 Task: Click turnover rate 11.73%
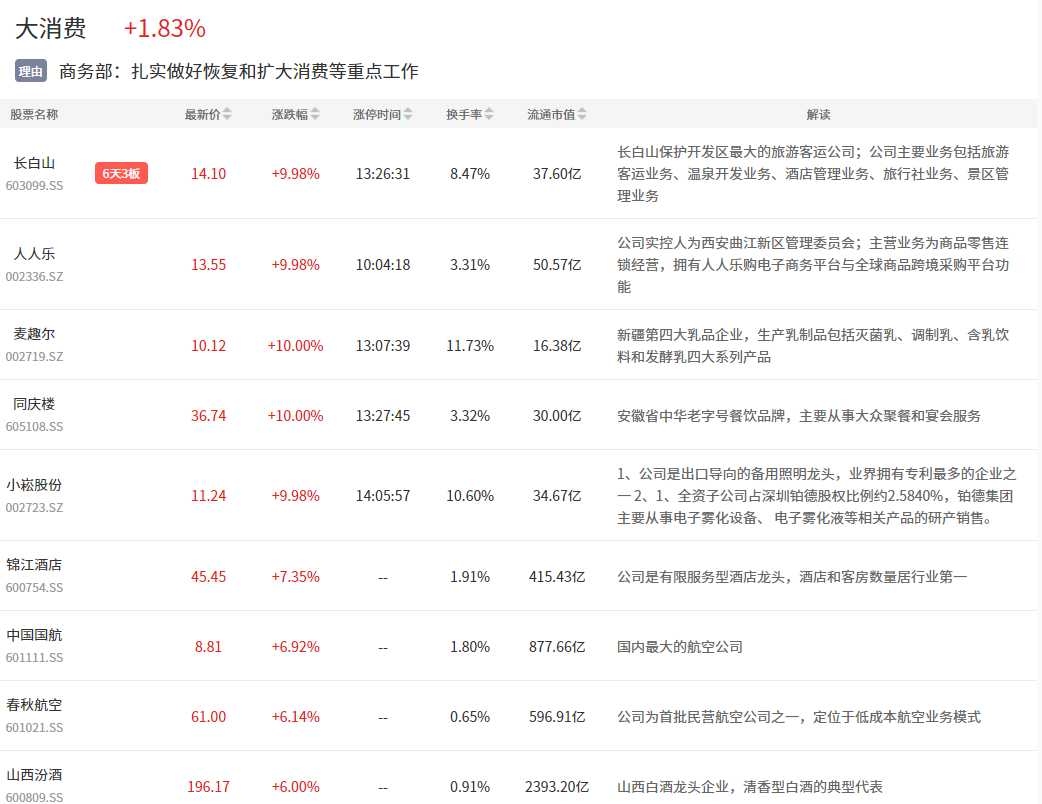pyautogui.click(x=470, y=346)
